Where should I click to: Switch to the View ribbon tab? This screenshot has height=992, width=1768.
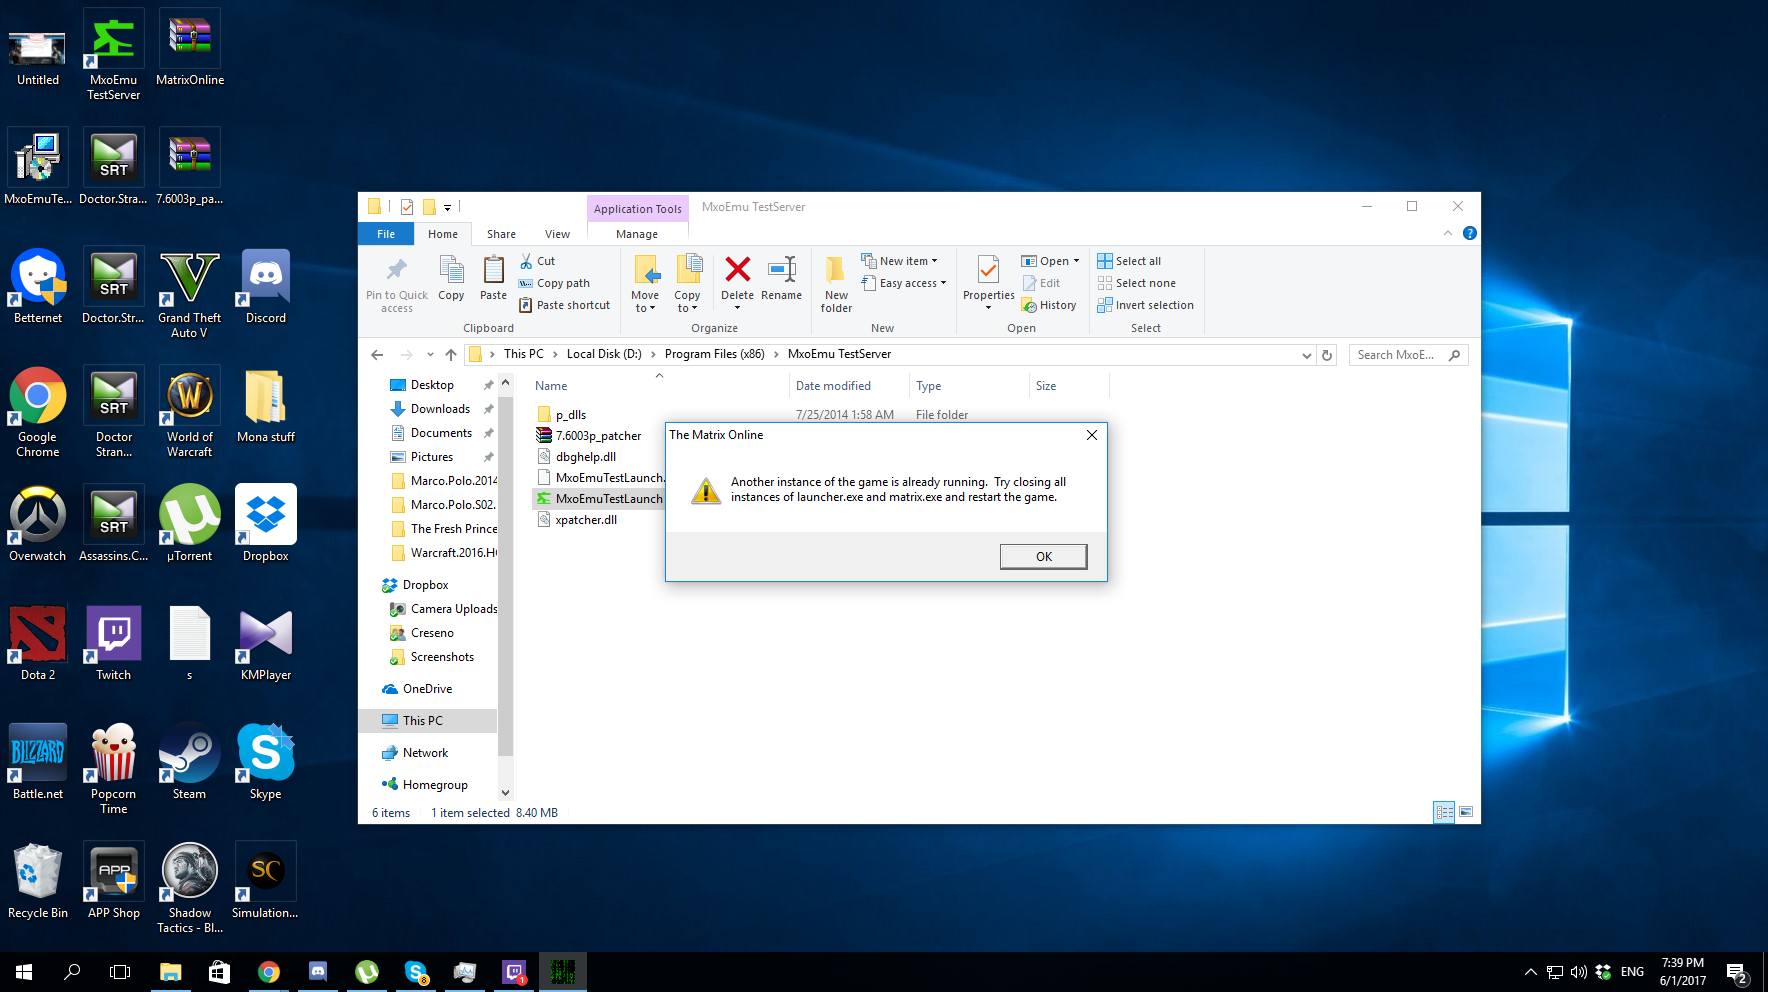(x=557, y=234)
